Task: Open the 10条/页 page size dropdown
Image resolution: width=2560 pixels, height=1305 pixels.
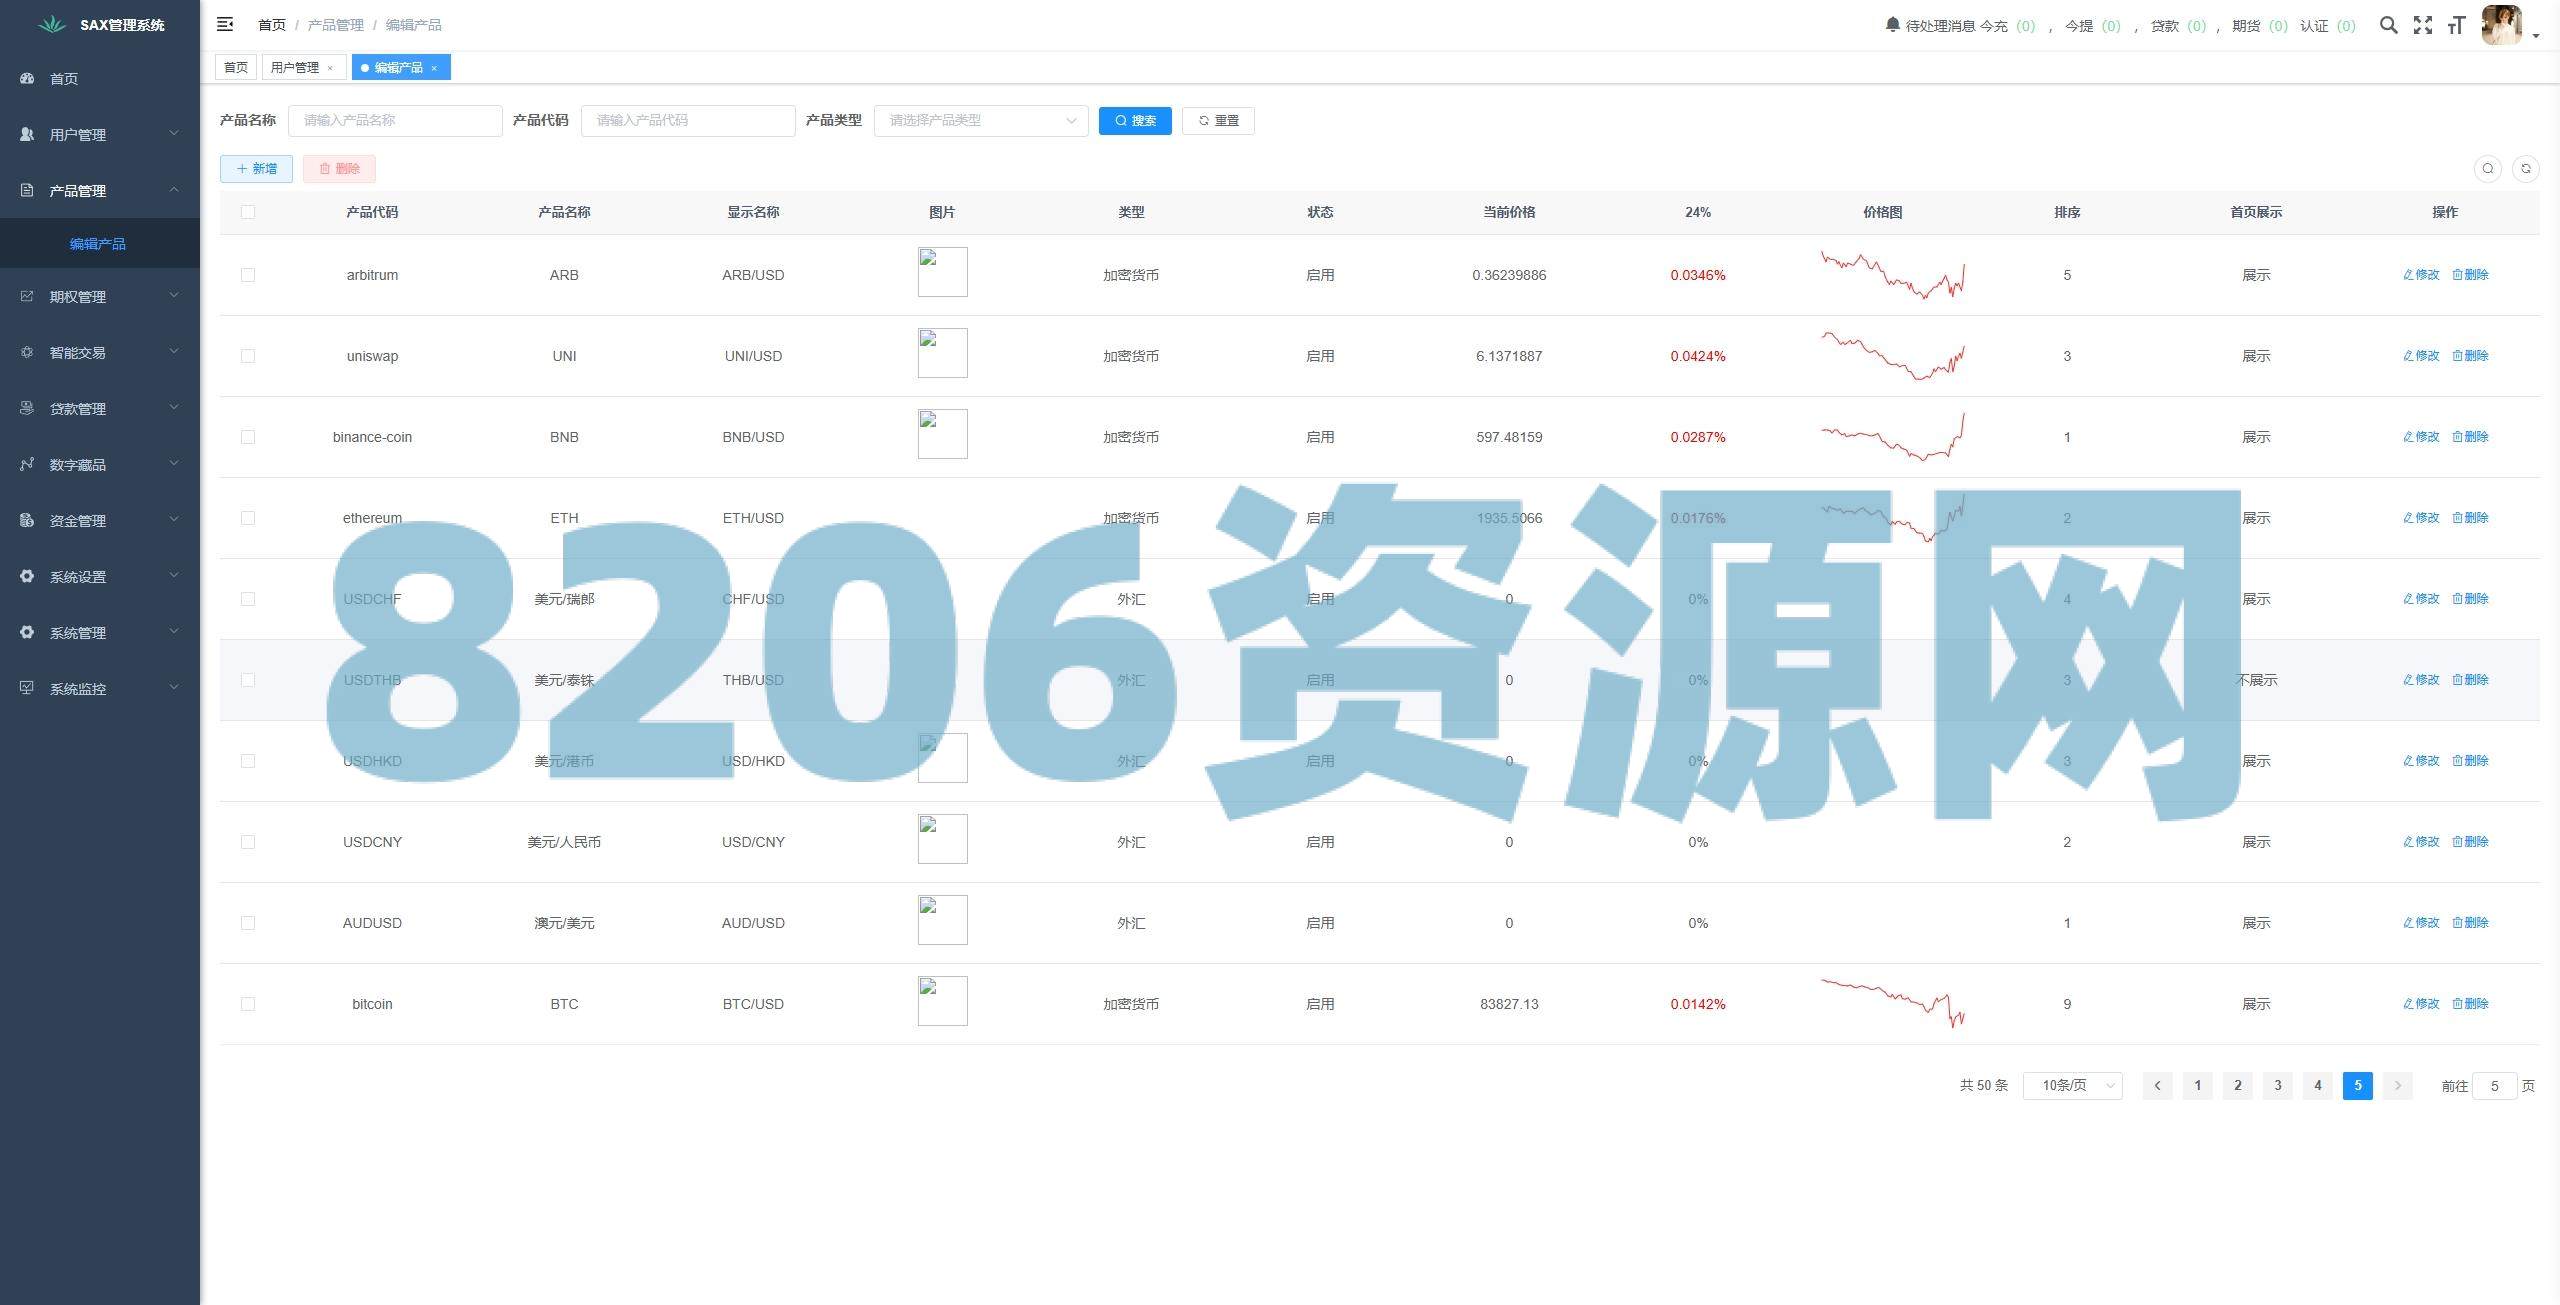Action: tap(2072, 1085)
